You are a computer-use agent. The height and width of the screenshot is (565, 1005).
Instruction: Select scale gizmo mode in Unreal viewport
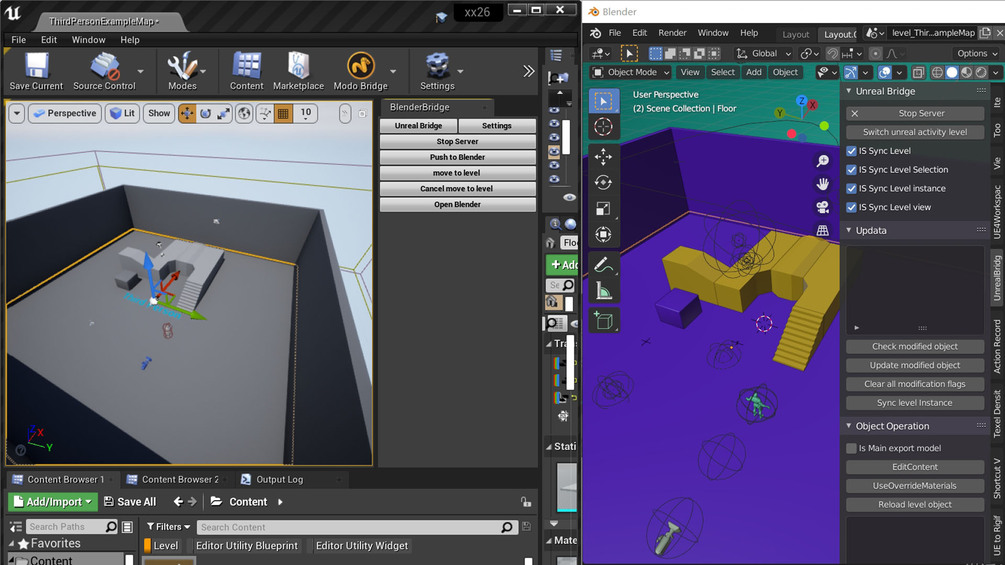(x=223, y=113)
